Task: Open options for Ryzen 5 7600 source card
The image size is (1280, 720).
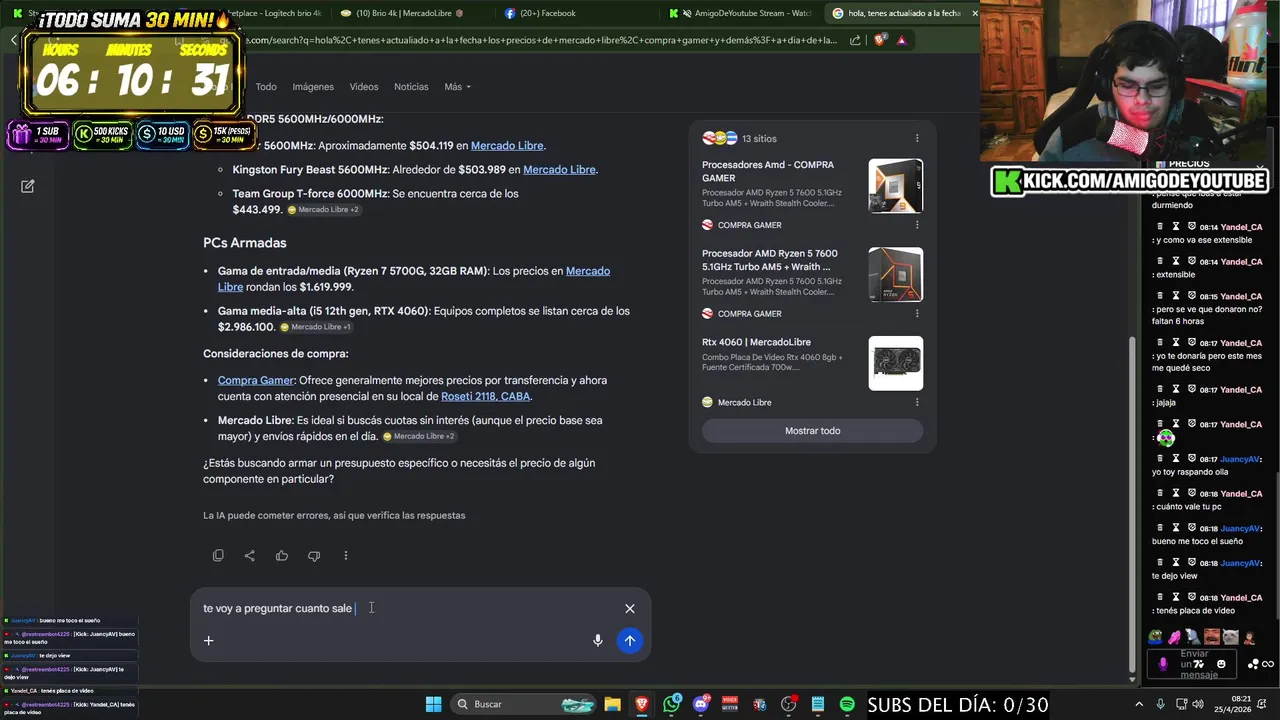Action: tap(917, 313)
